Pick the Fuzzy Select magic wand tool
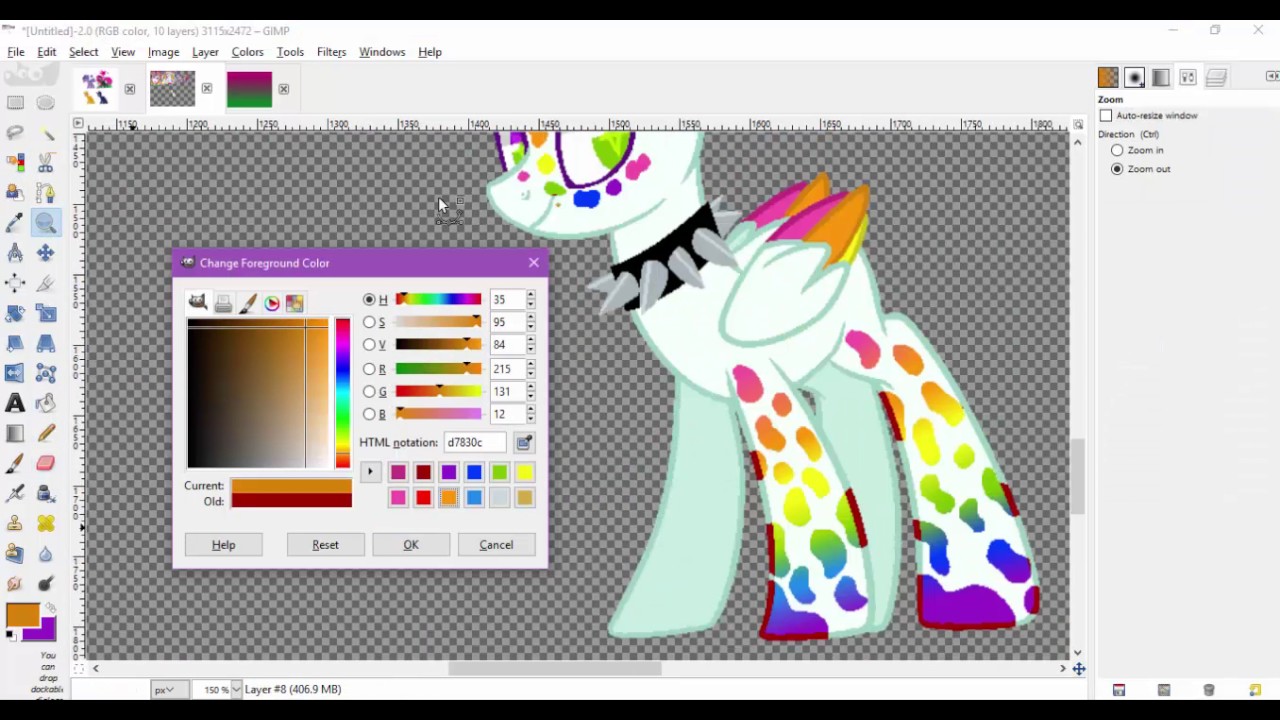Viewport: 1280px width, 720px height. [45, 132]
